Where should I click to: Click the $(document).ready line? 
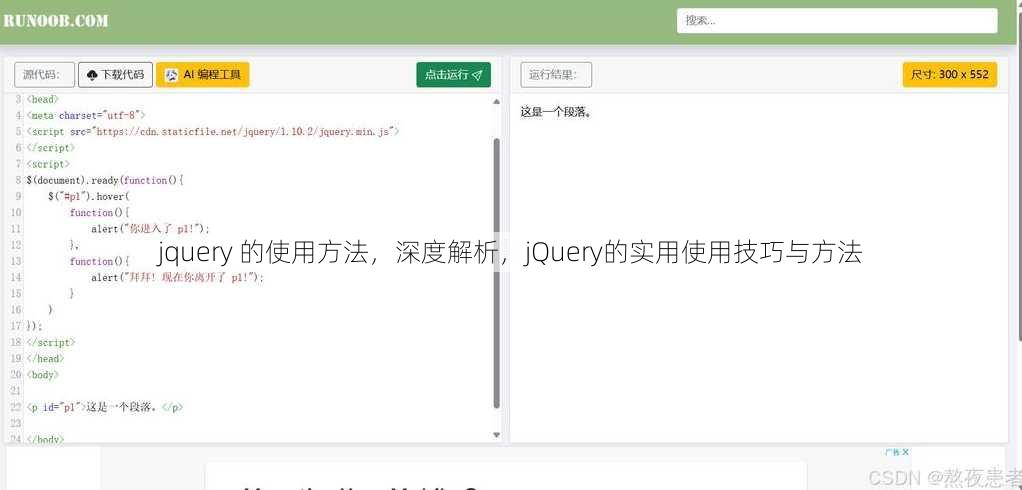(x=105, y=180)
